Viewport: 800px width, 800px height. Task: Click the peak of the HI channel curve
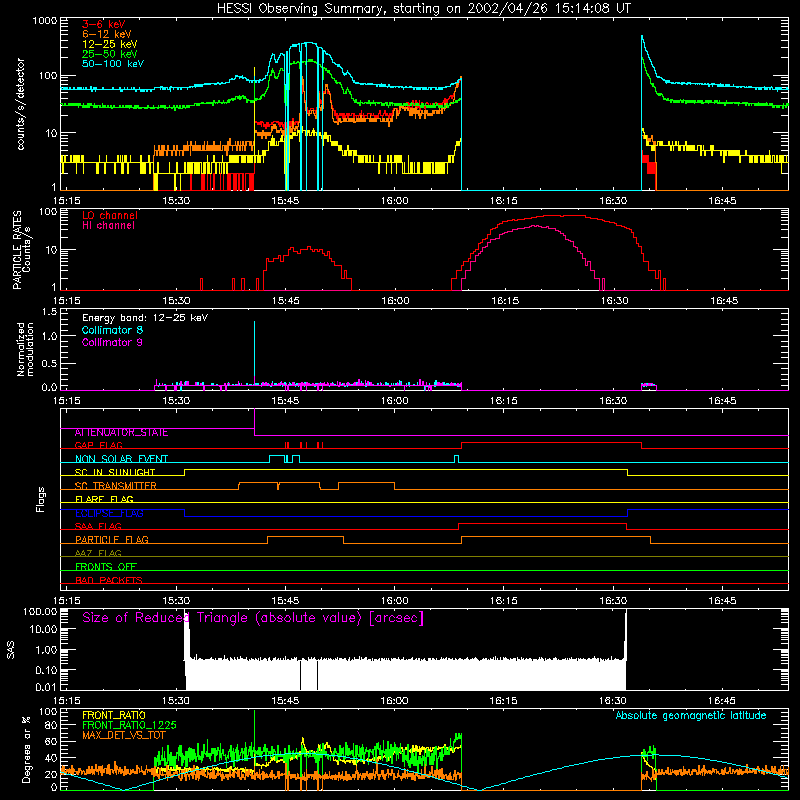536,226
